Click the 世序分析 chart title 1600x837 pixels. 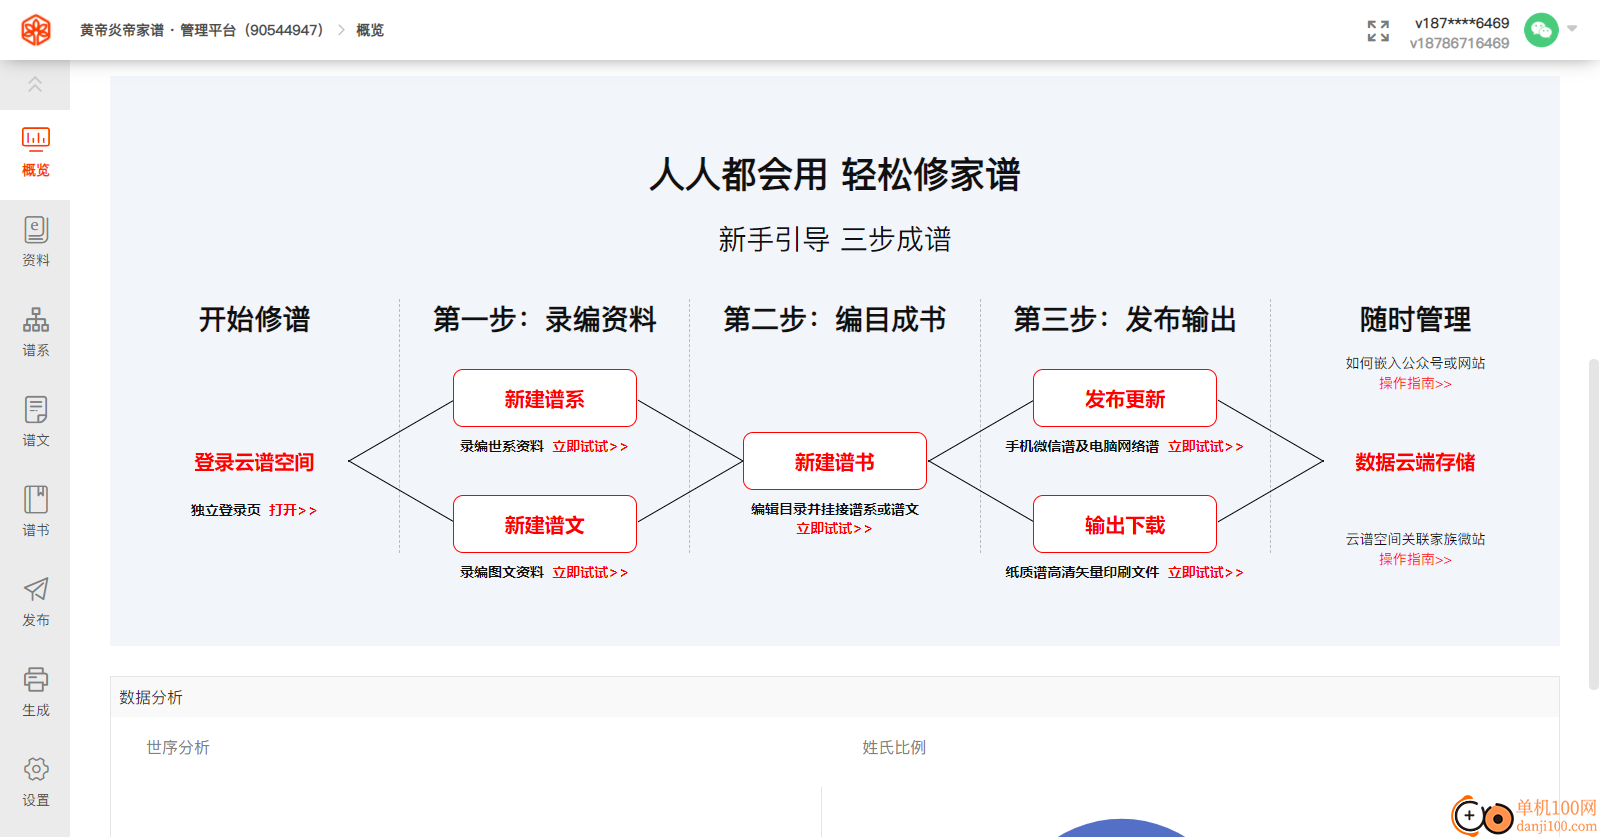click(178, 747)
